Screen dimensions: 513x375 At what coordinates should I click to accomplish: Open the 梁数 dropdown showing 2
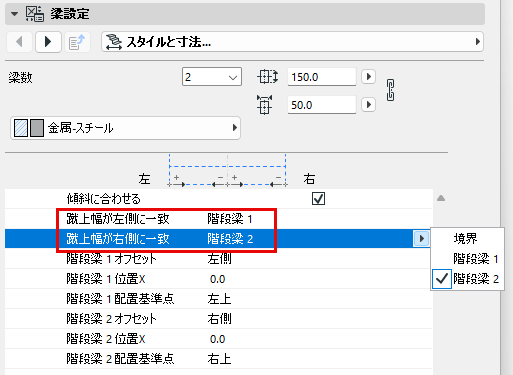[x=212, y=77]
